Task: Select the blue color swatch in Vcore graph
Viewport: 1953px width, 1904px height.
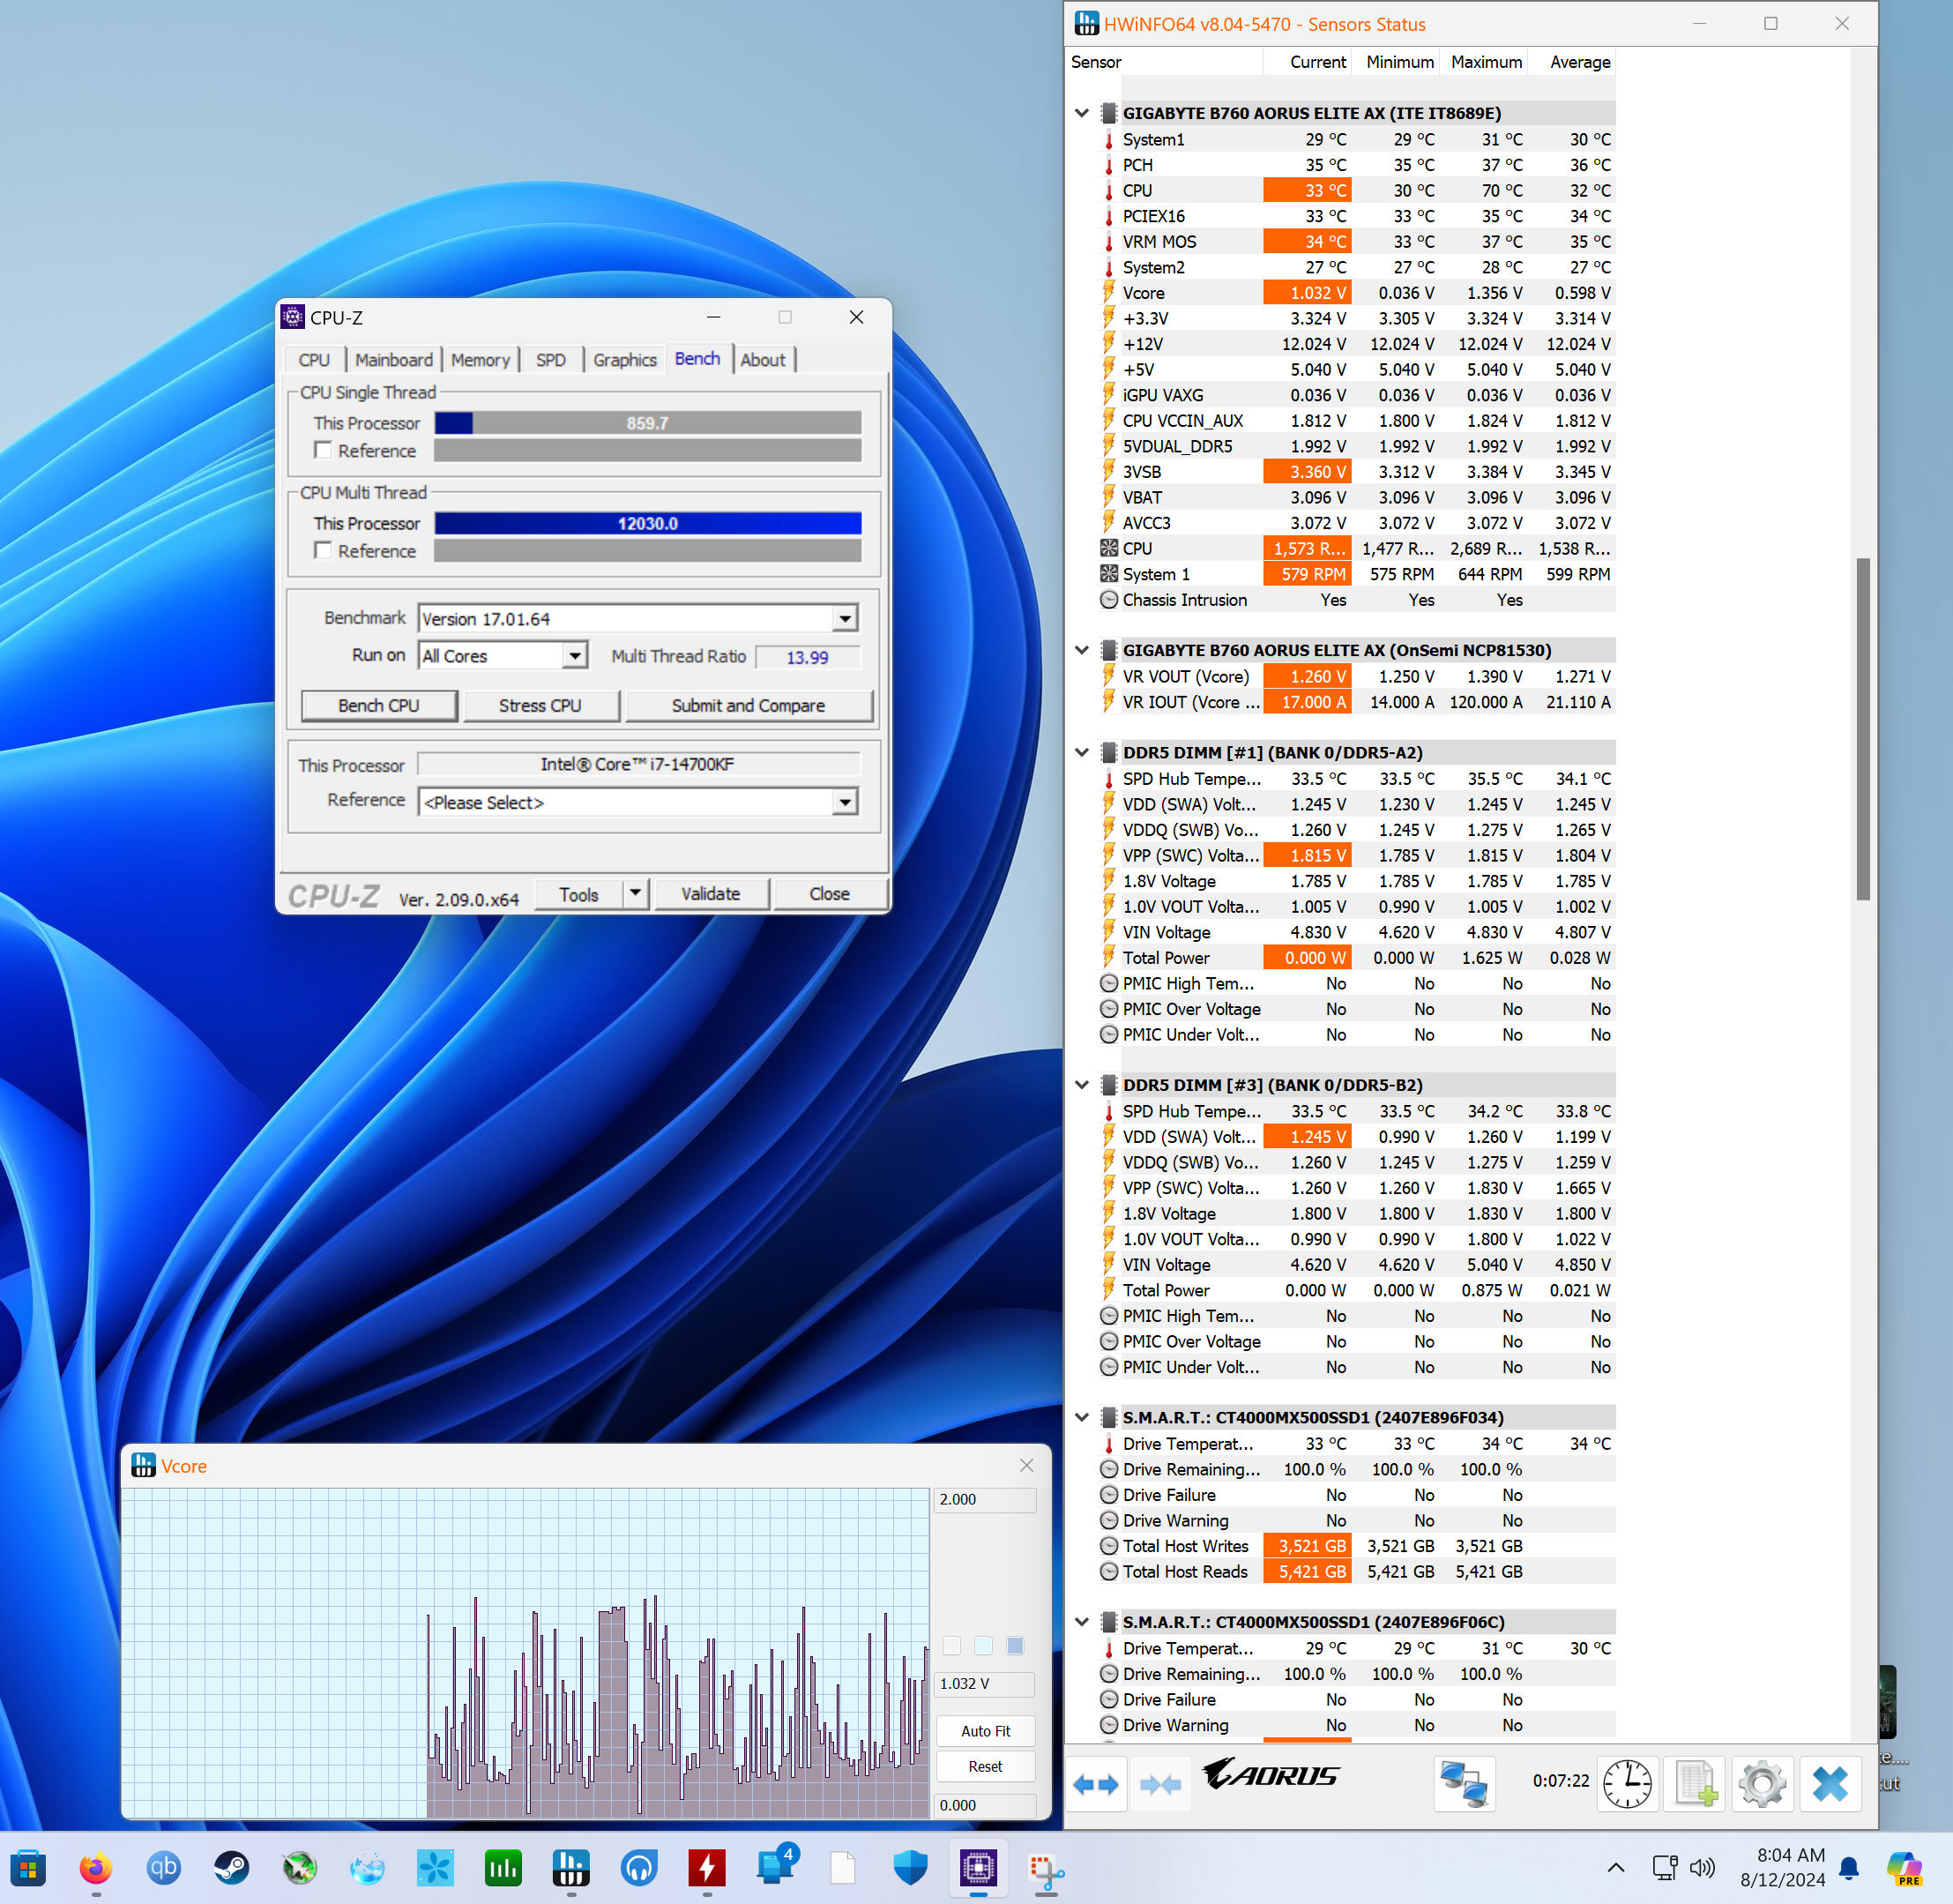Action: pyautogui.click(x=1015, y=1646)
